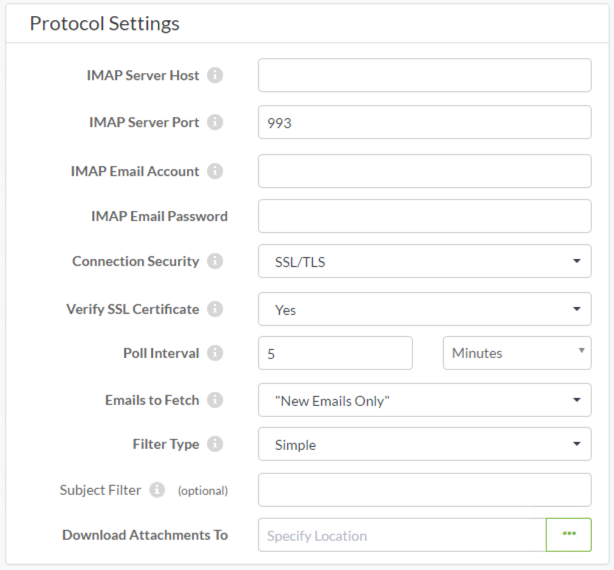Open the Minutes unit dropdown
The height and width of the screenshot is (570, 614).
click(517, 353)
